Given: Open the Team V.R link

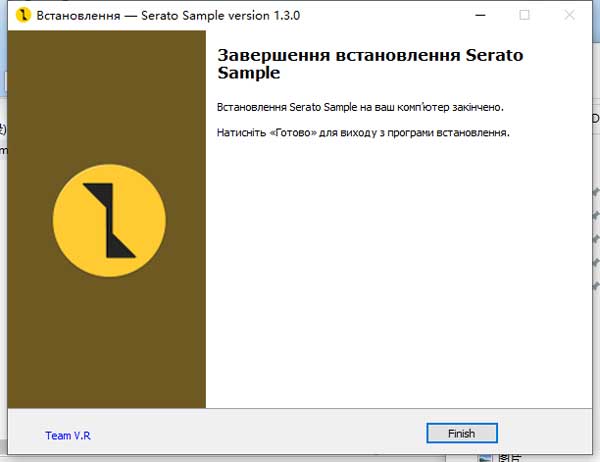Looking at the screenshot, I should 68,436.
